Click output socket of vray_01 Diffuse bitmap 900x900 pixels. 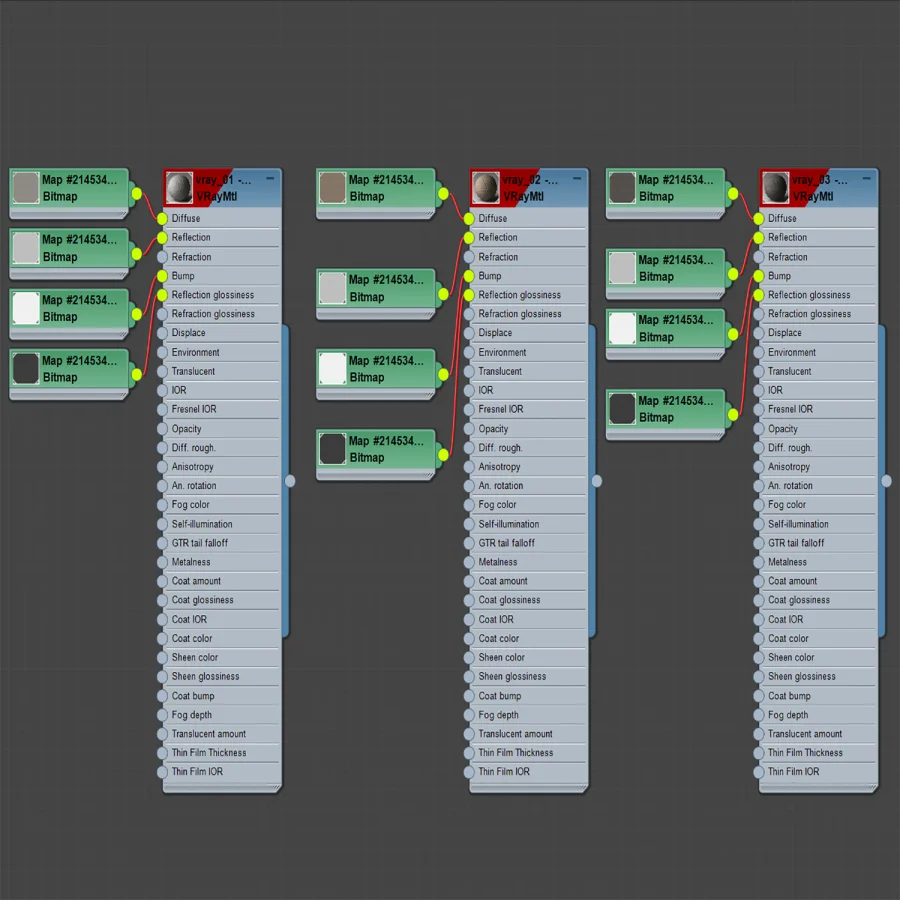[x=137, y=194]
